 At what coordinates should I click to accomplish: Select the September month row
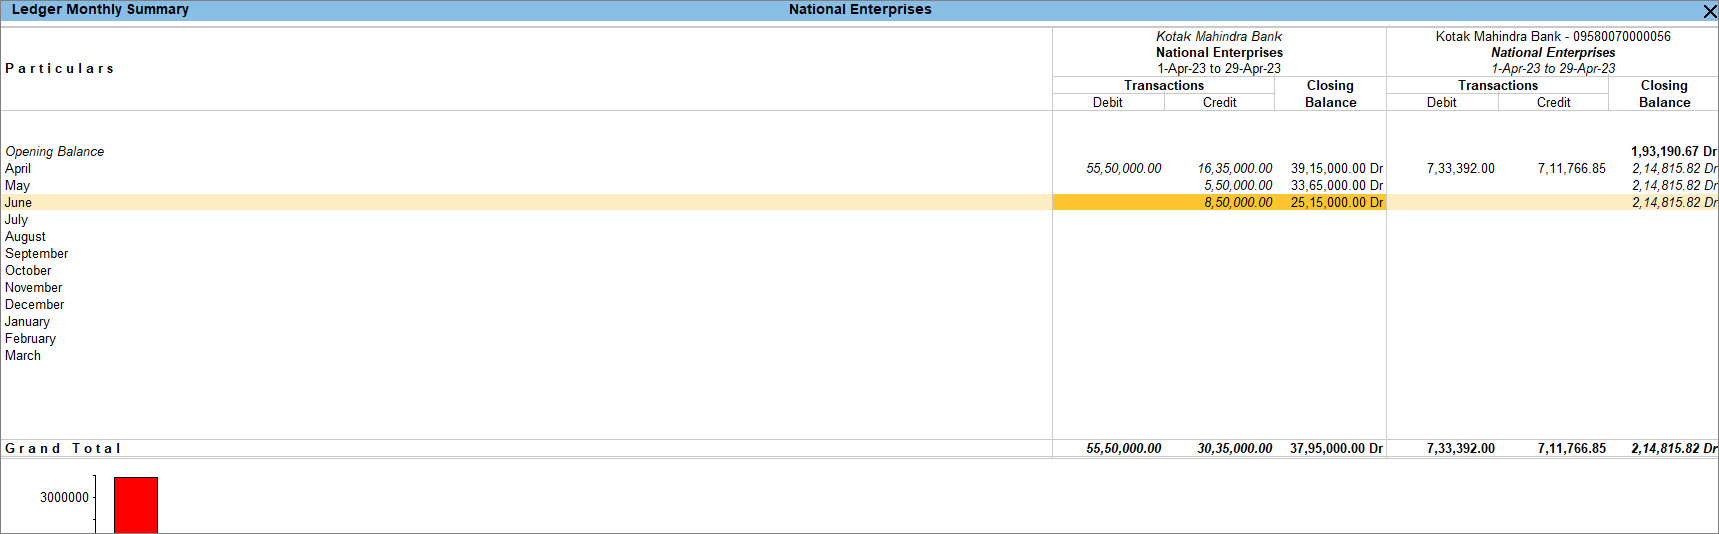tap(37, 254)
